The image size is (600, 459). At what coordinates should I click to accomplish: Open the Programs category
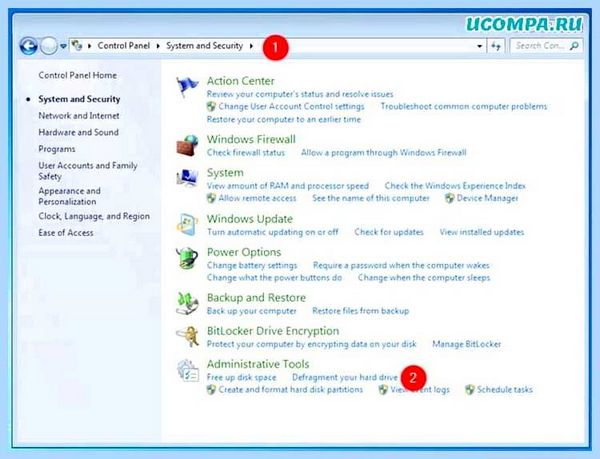(x=57, y=149)
